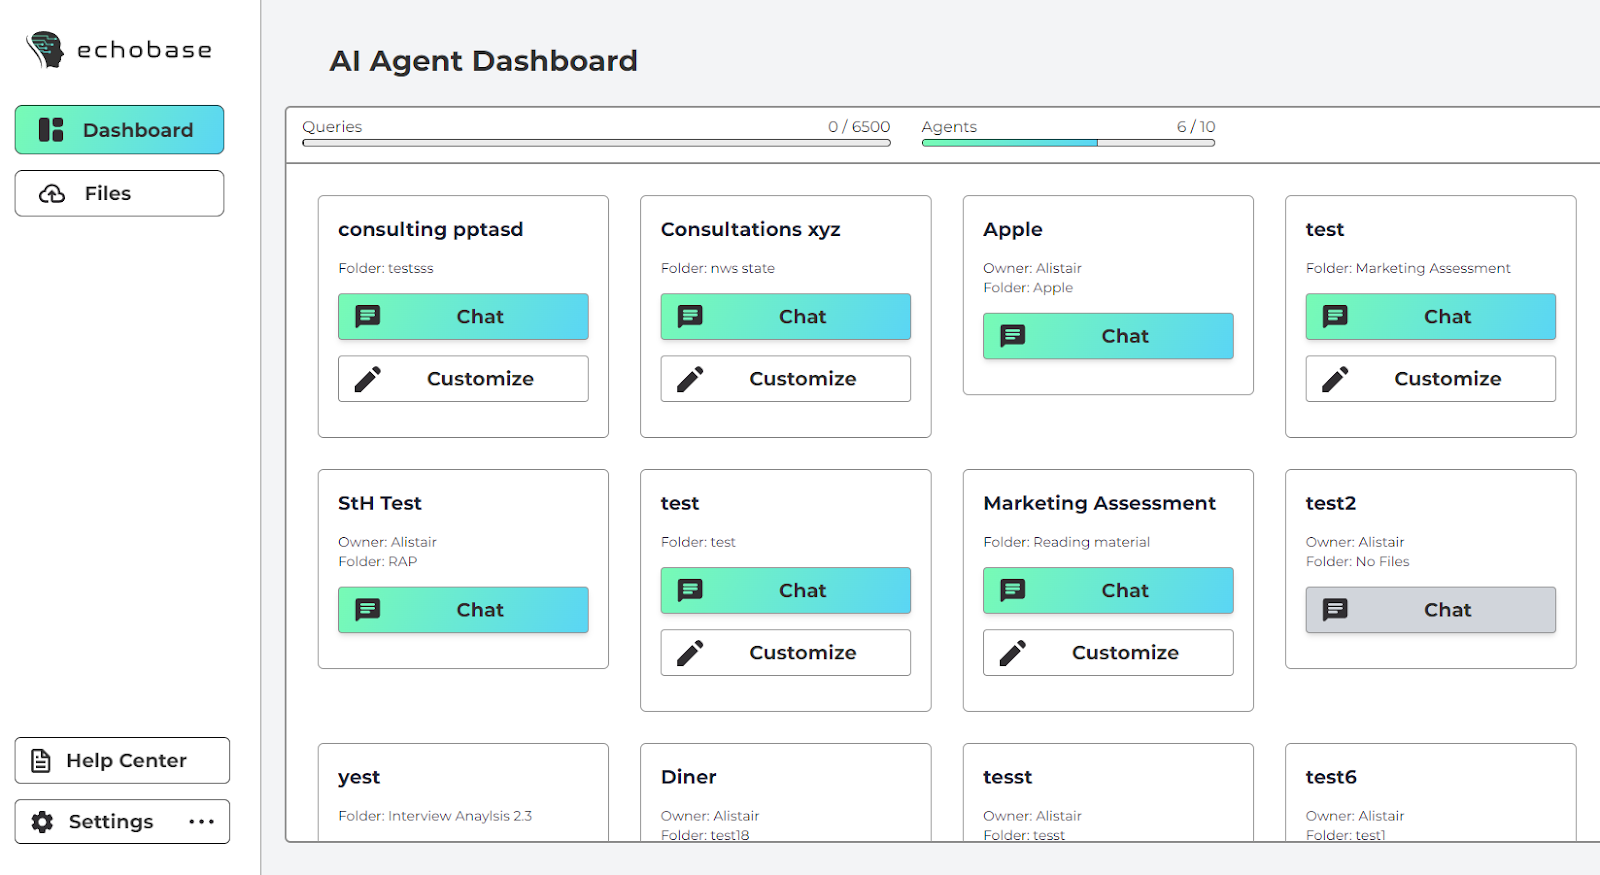Select the 'test6' card title
Viewport: 1600px width, 875px height.
[1331, 778]
